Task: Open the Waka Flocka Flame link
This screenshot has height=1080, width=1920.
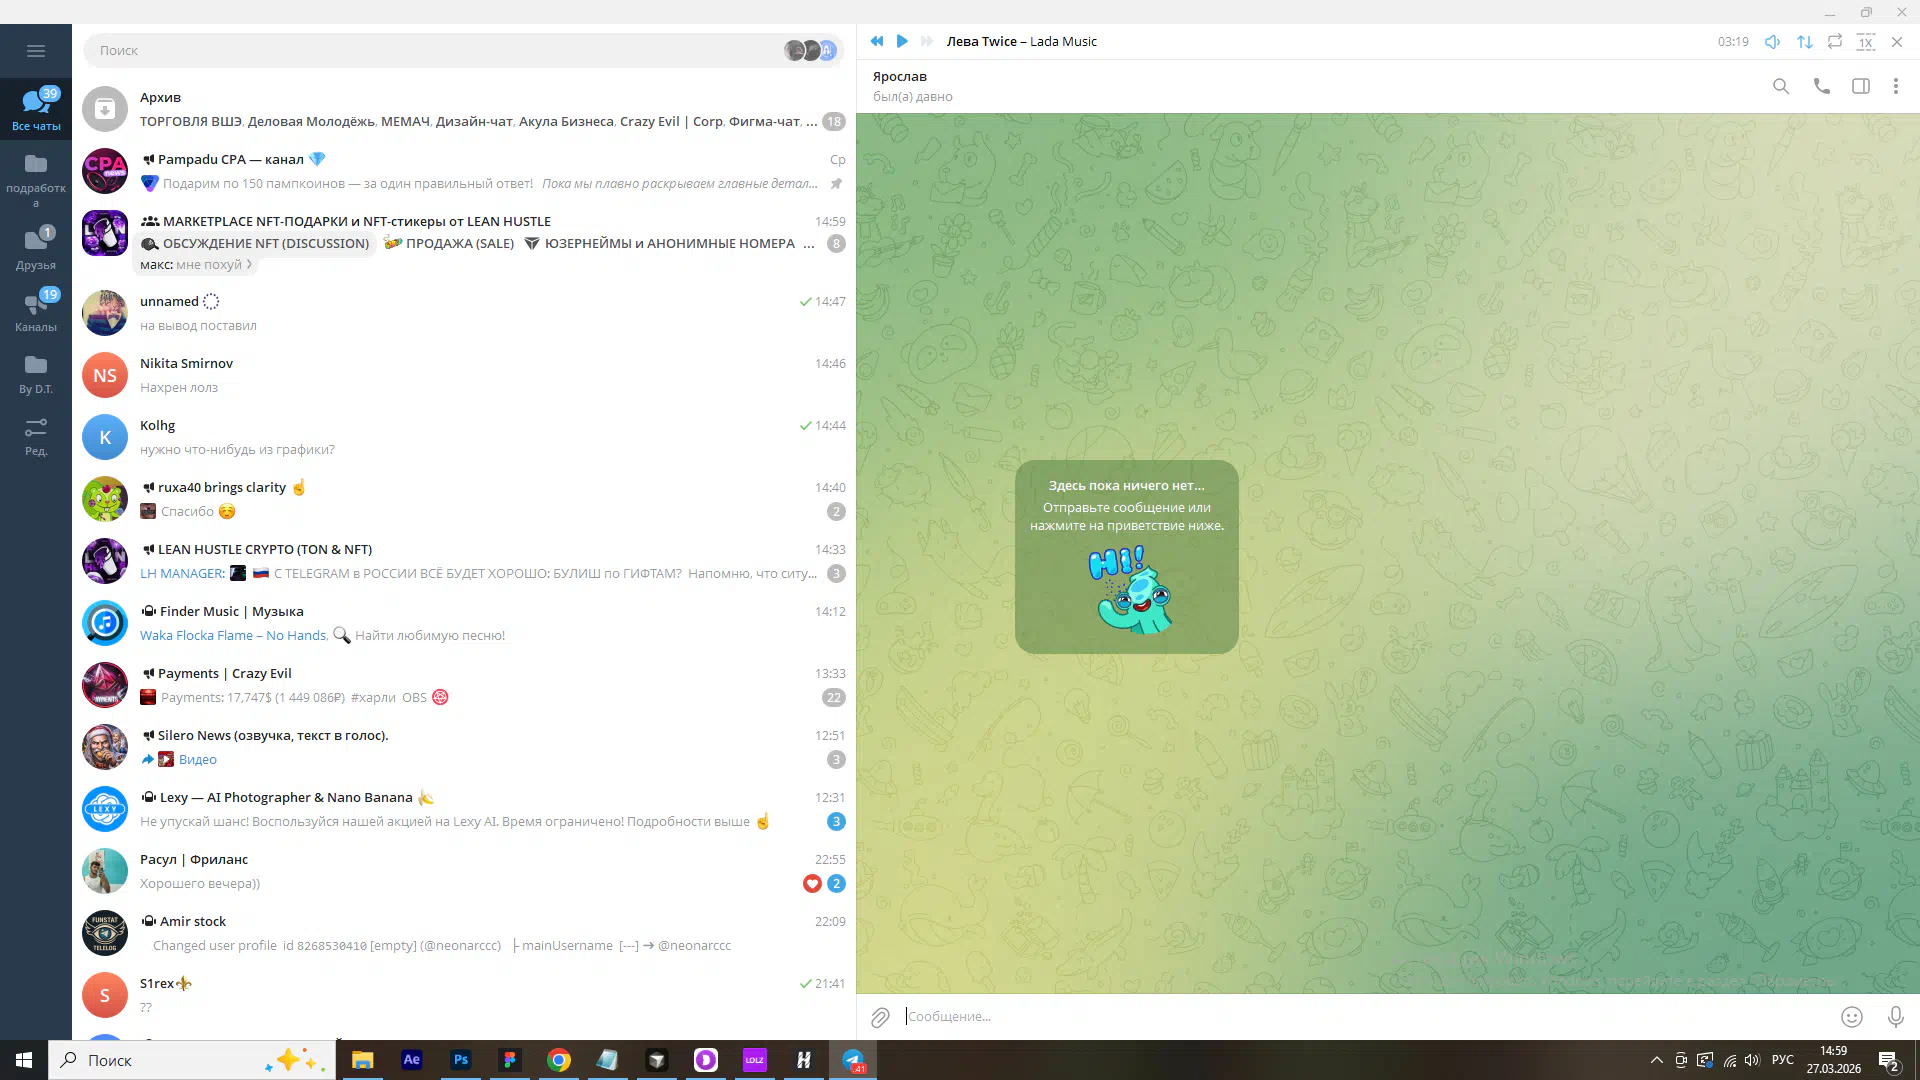Action: pos(233,636)
